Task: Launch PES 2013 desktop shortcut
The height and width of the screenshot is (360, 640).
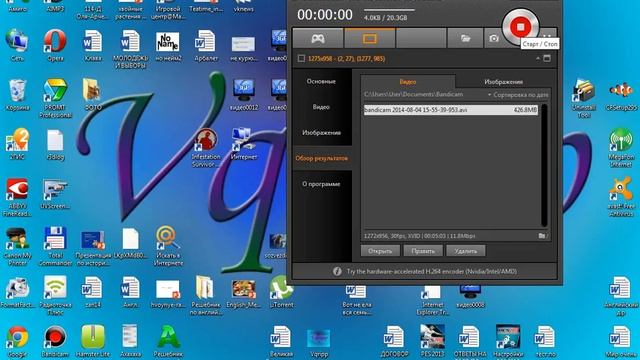Action: coord(432,341)
